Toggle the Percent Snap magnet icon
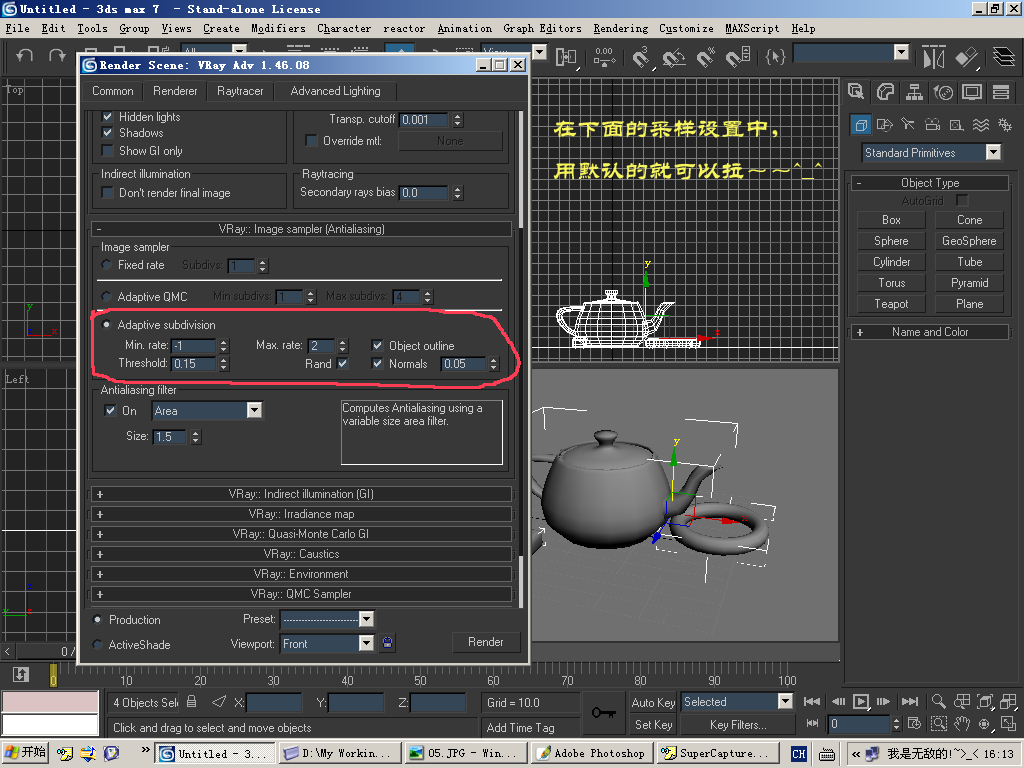The image size is (1024, 768). [705, 57]
